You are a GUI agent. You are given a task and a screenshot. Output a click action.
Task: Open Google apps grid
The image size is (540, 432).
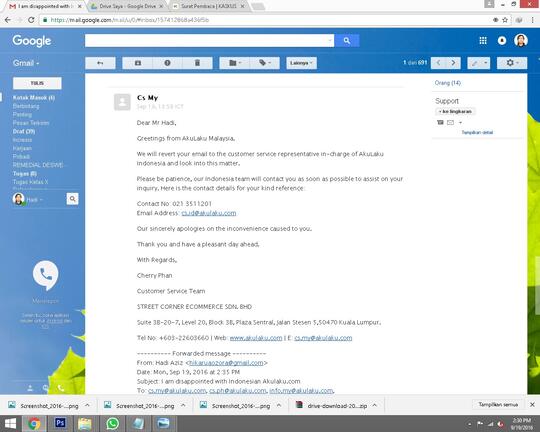(483, 41)
